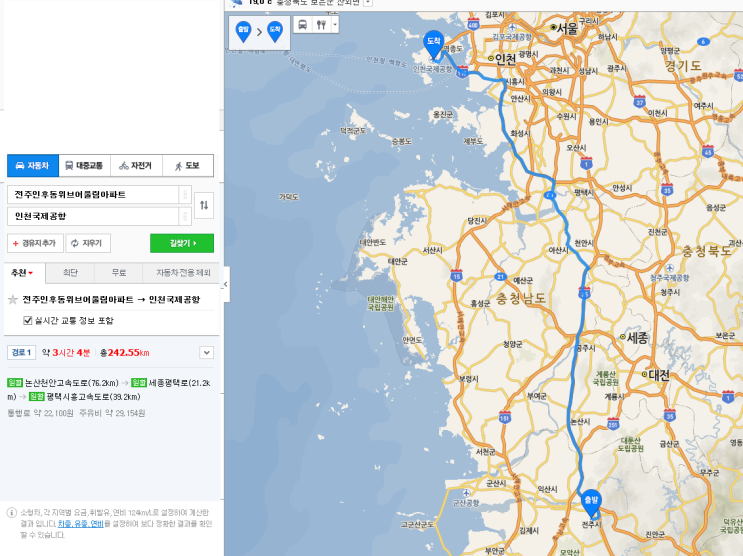Swap origin and destination with the arrows button

coord(204,205)
